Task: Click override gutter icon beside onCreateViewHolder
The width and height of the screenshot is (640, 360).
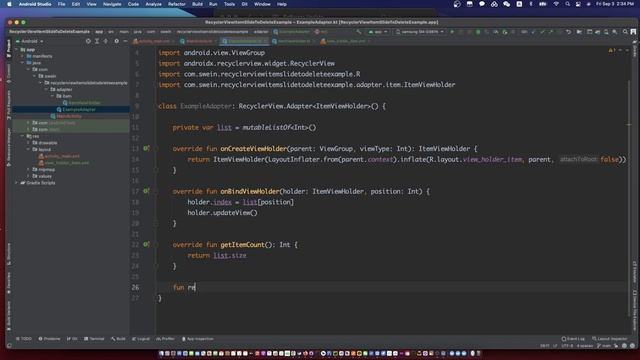Action: [146, 149]
